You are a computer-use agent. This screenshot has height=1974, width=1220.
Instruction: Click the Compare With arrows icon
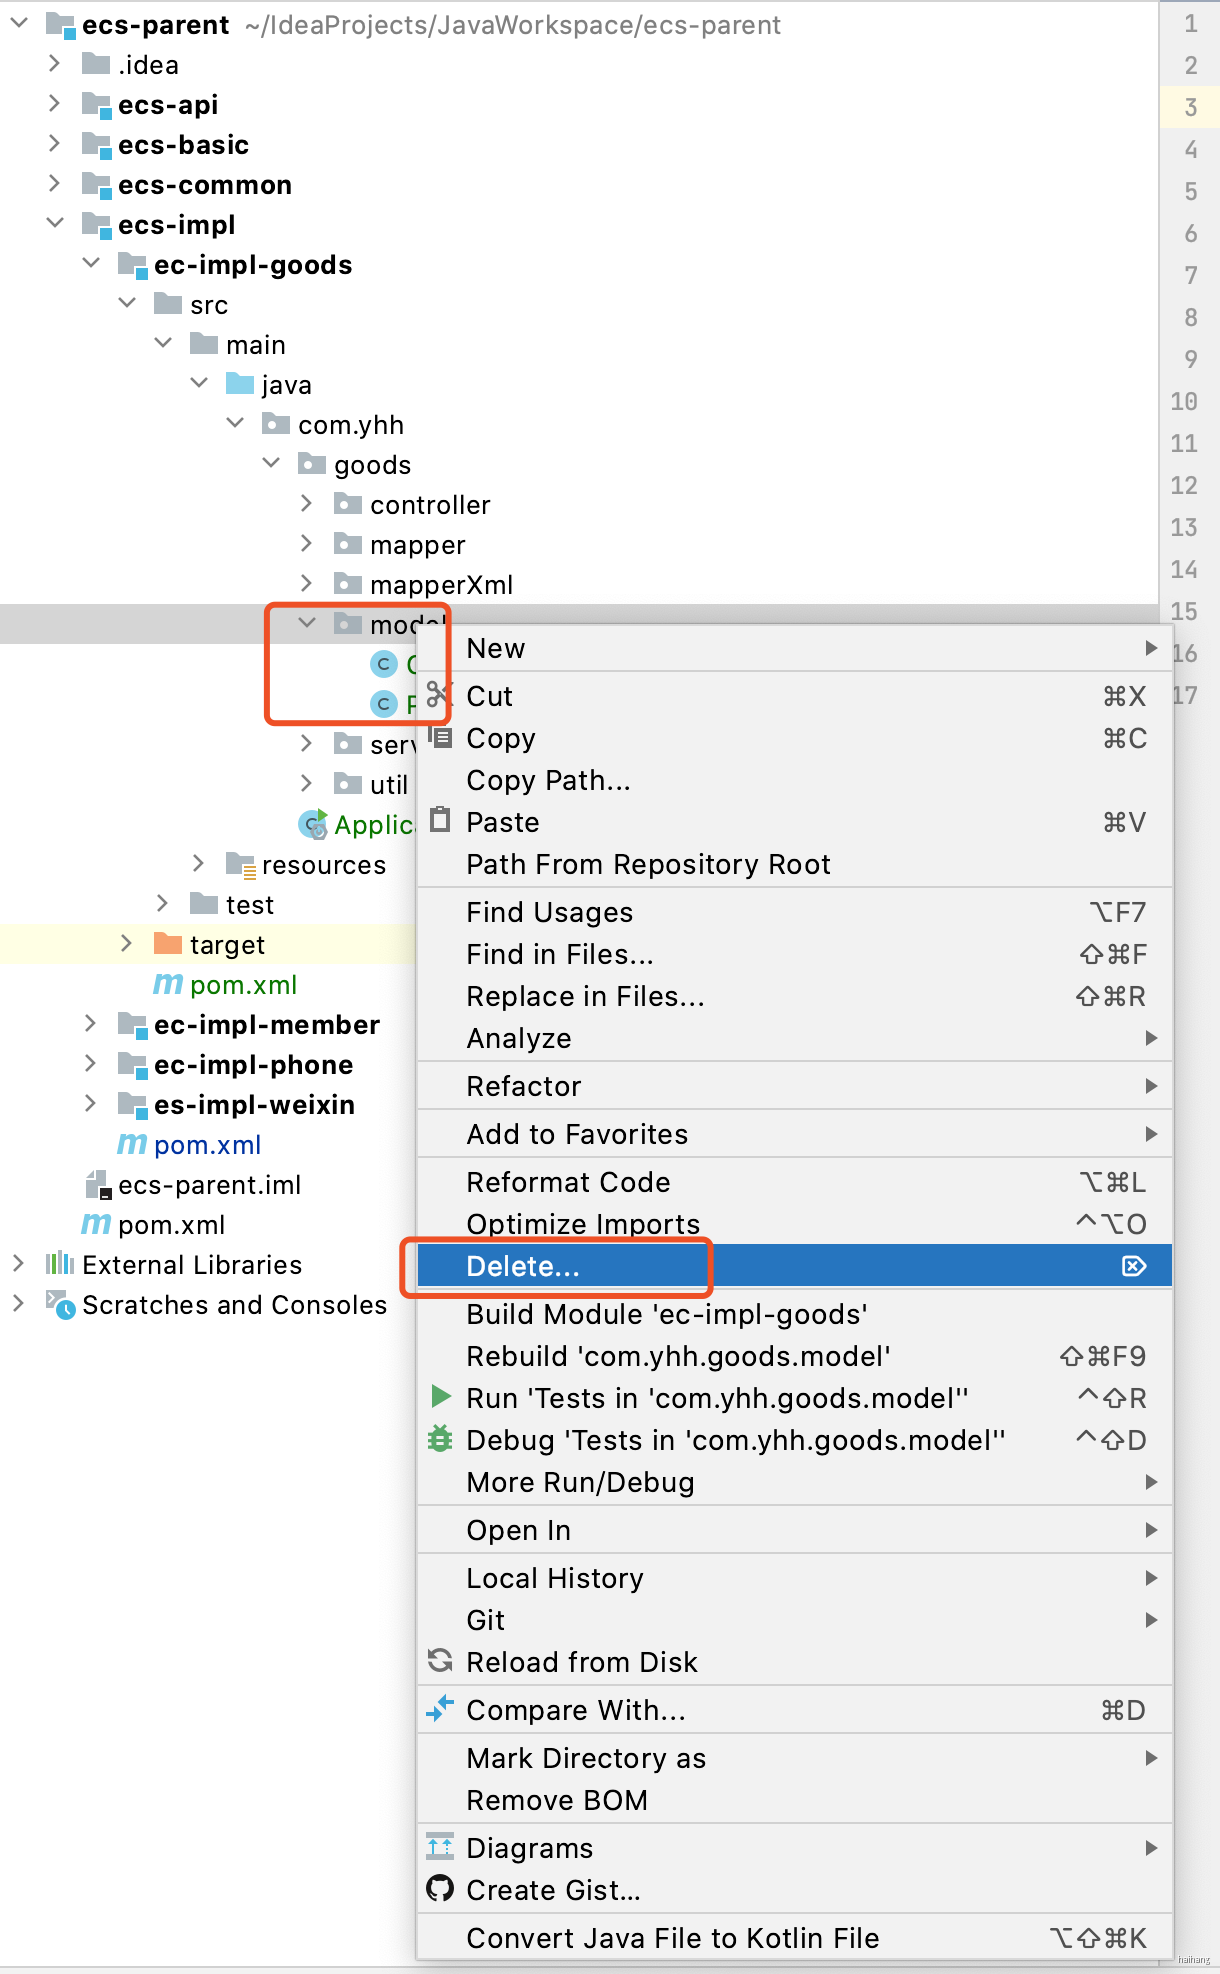pos(440,1709)
